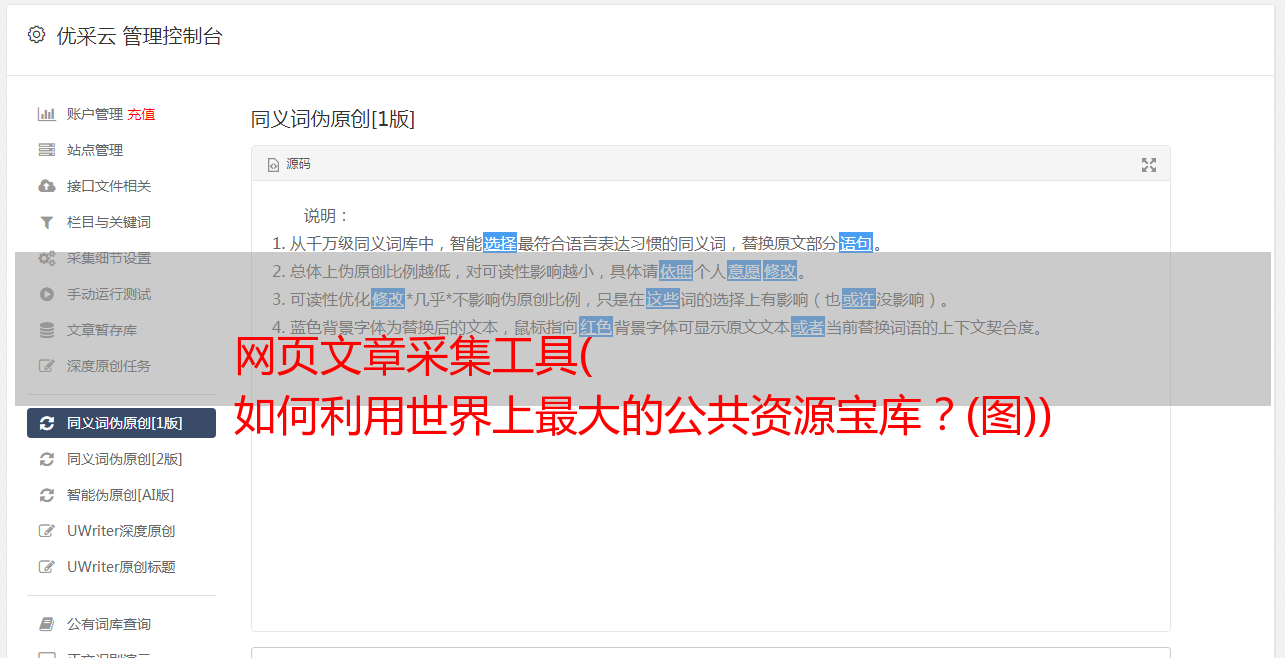1285x658 pixels.
Task: Click the highlighted word 选择 in line one
Action: (500, 243)
